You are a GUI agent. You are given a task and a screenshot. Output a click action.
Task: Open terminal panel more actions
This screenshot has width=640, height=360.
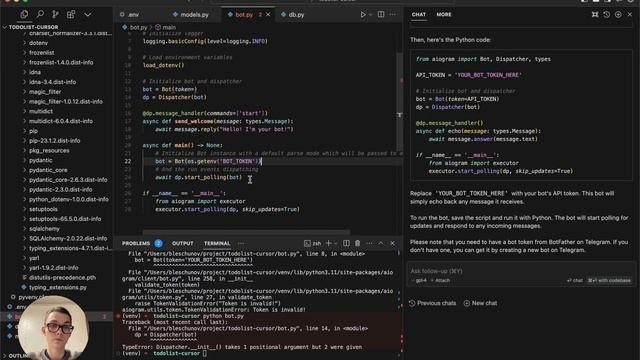click(x=369, y=243)
